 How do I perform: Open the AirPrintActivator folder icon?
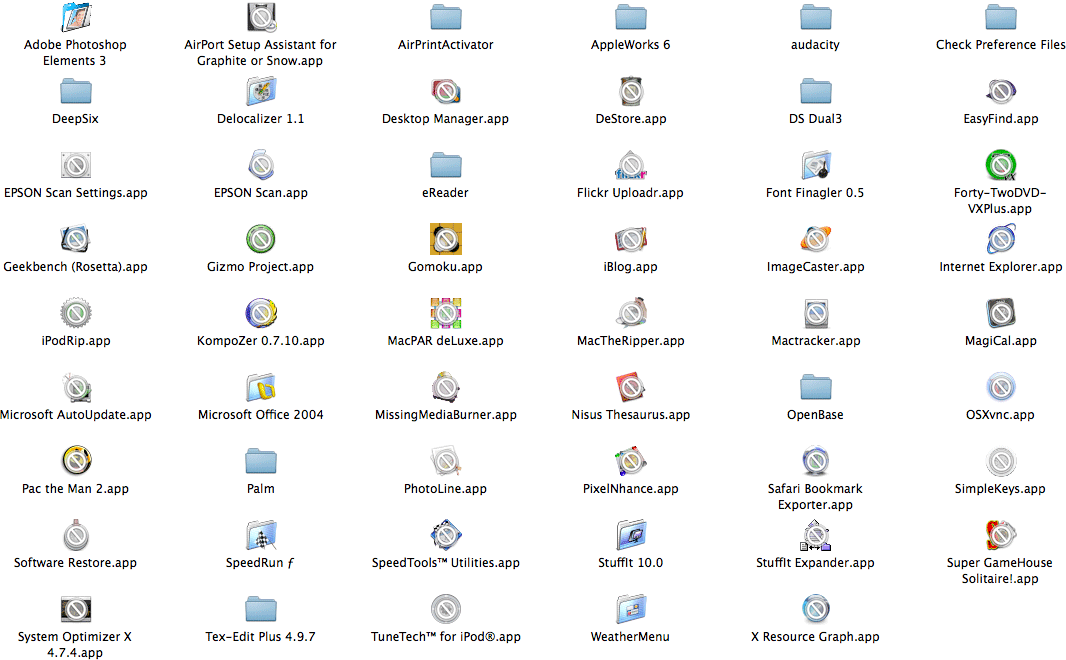point(446,17)
